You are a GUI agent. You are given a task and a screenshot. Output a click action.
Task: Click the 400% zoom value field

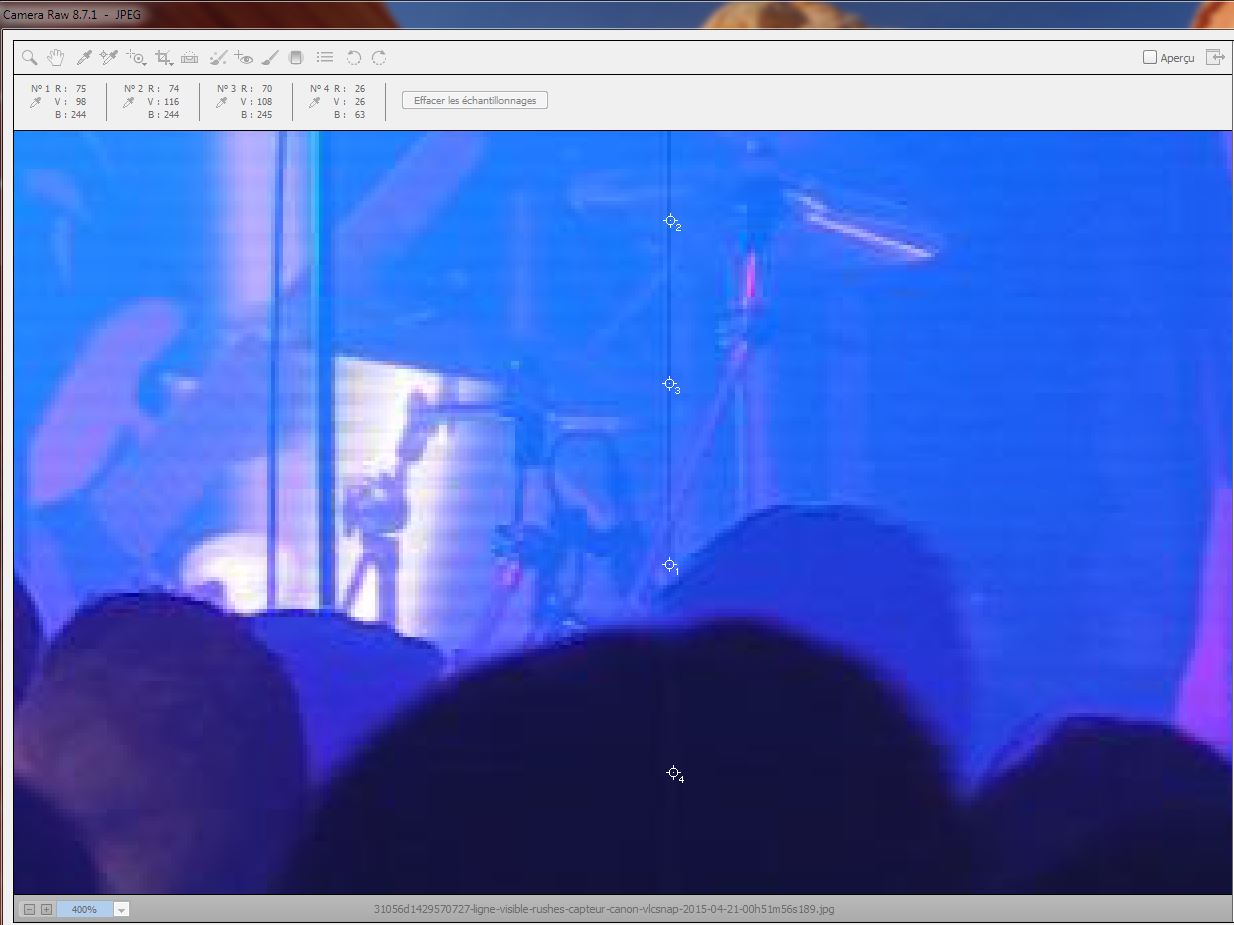pyautogui.click(x=85, y=909)
